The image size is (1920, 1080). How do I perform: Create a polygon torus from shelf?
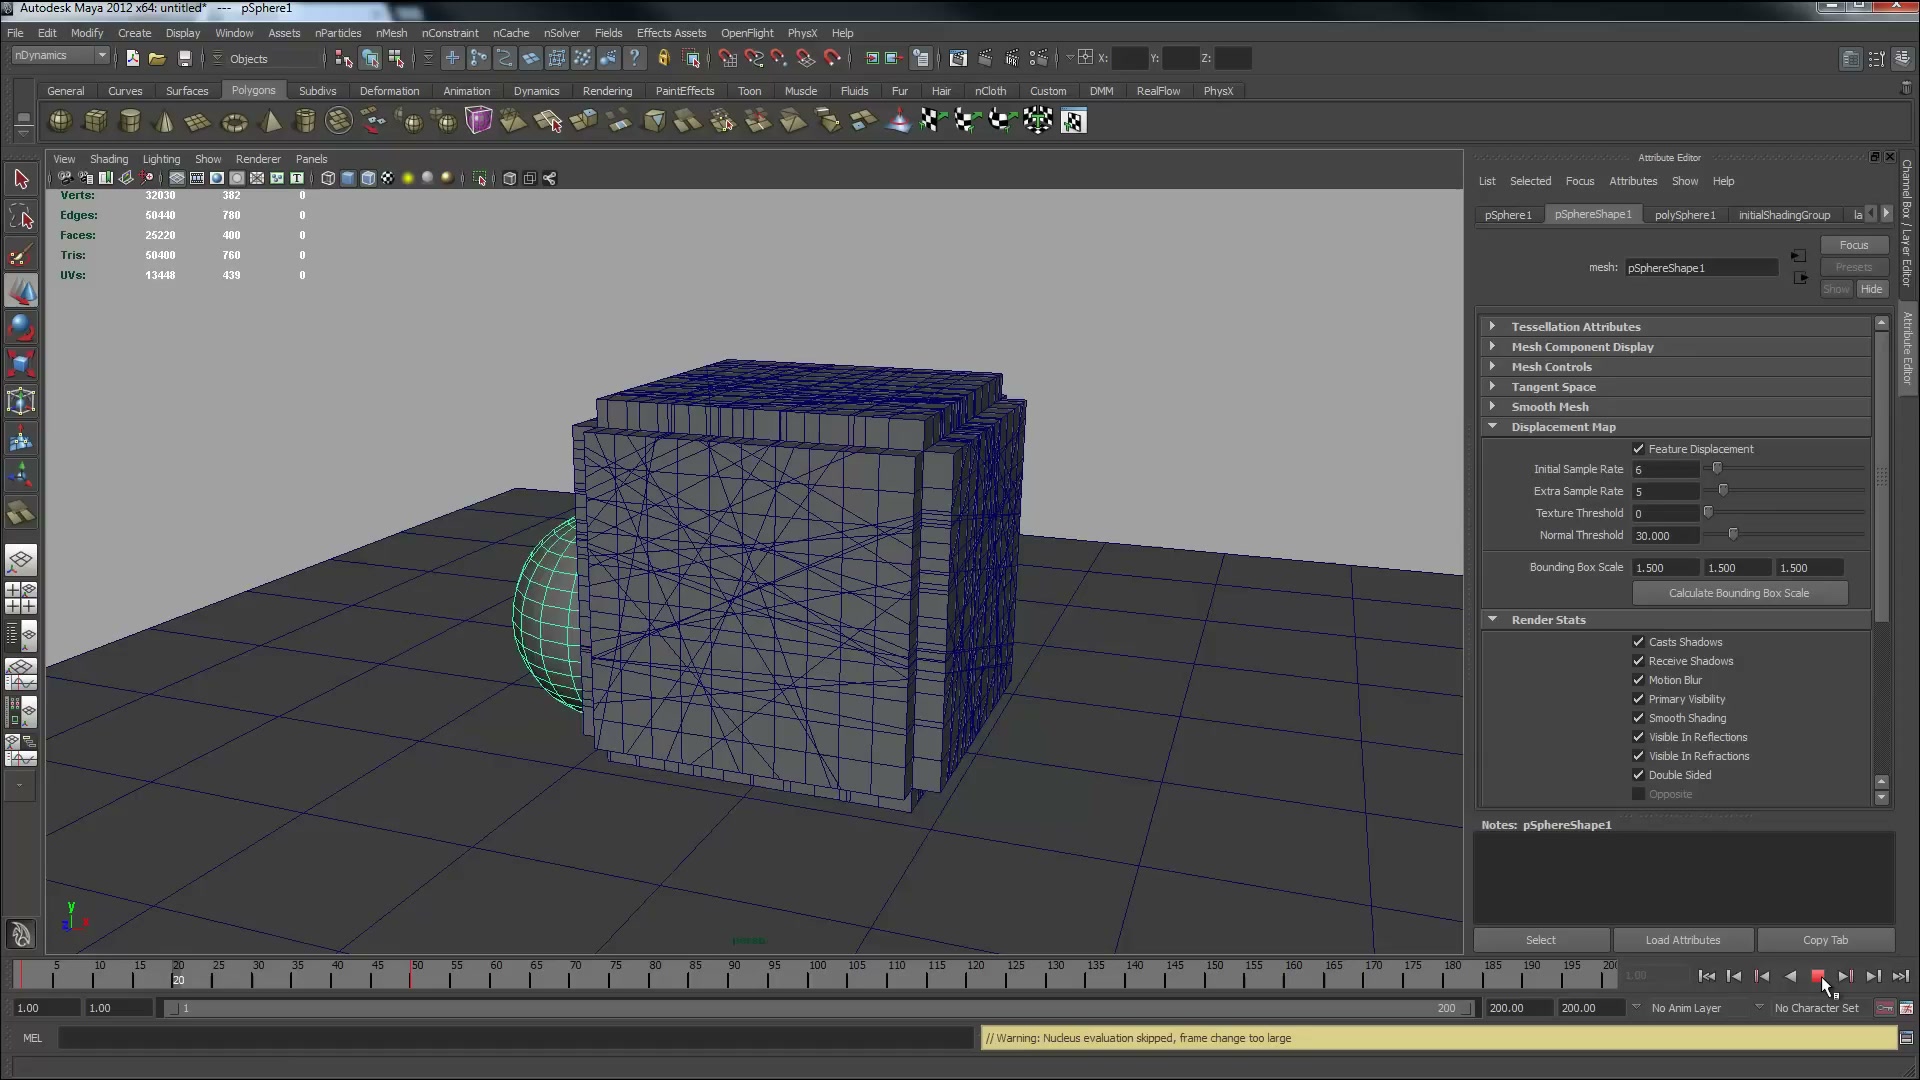(234, 122)
